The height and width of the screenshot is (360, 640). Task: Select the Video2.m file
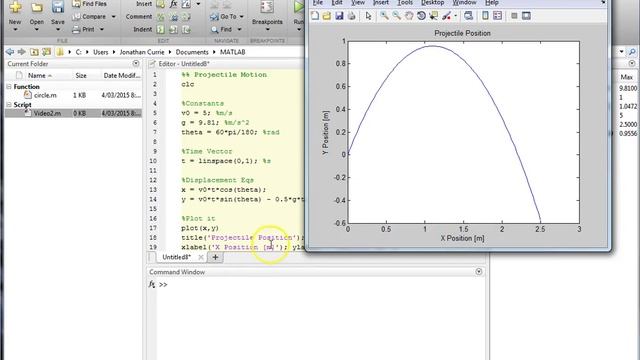47,113
